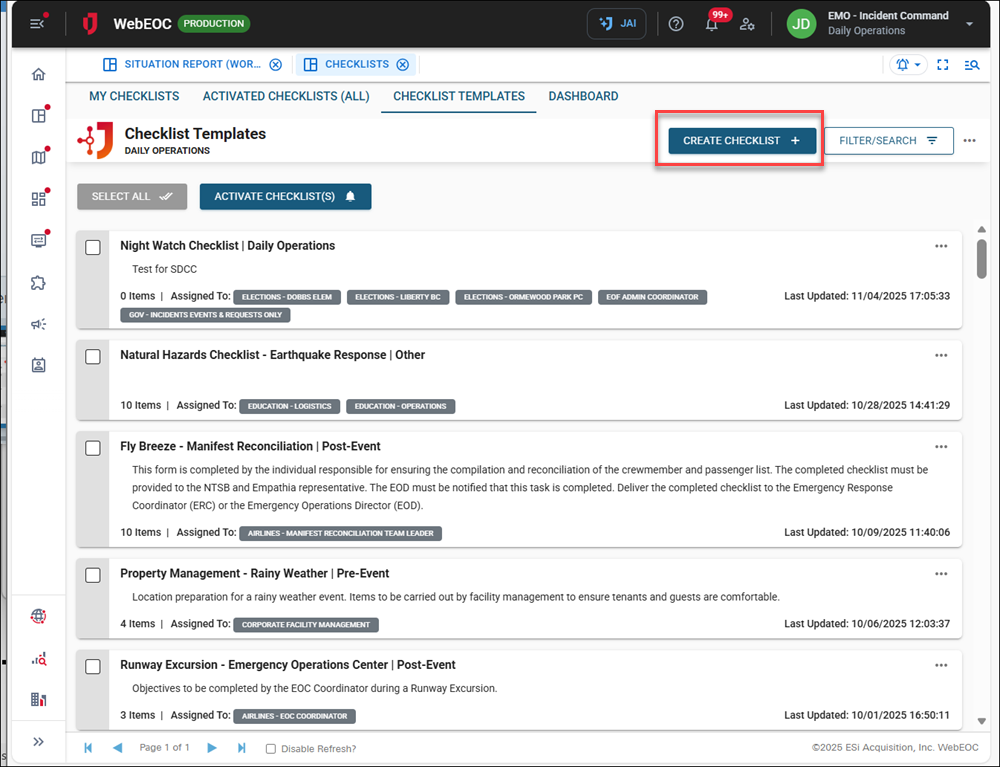Image resolution: width=1000 pixels, height=767 pixels.
Task: Open the announcements megaphone icon in sidebar
Action: click(x=38, y=324)
